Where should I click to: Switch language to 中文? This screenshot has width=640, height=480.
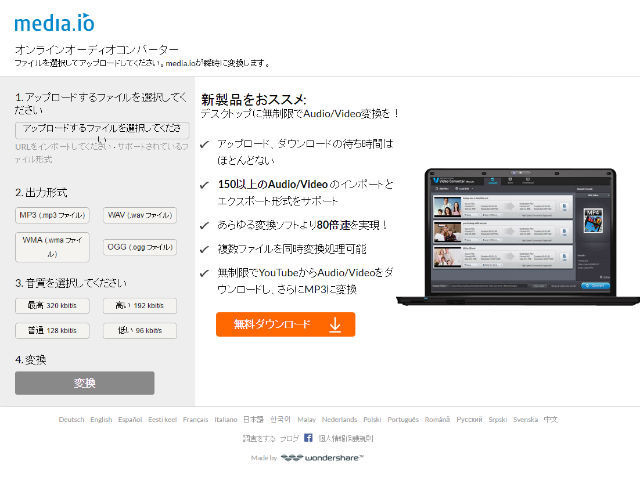[550, 420]
